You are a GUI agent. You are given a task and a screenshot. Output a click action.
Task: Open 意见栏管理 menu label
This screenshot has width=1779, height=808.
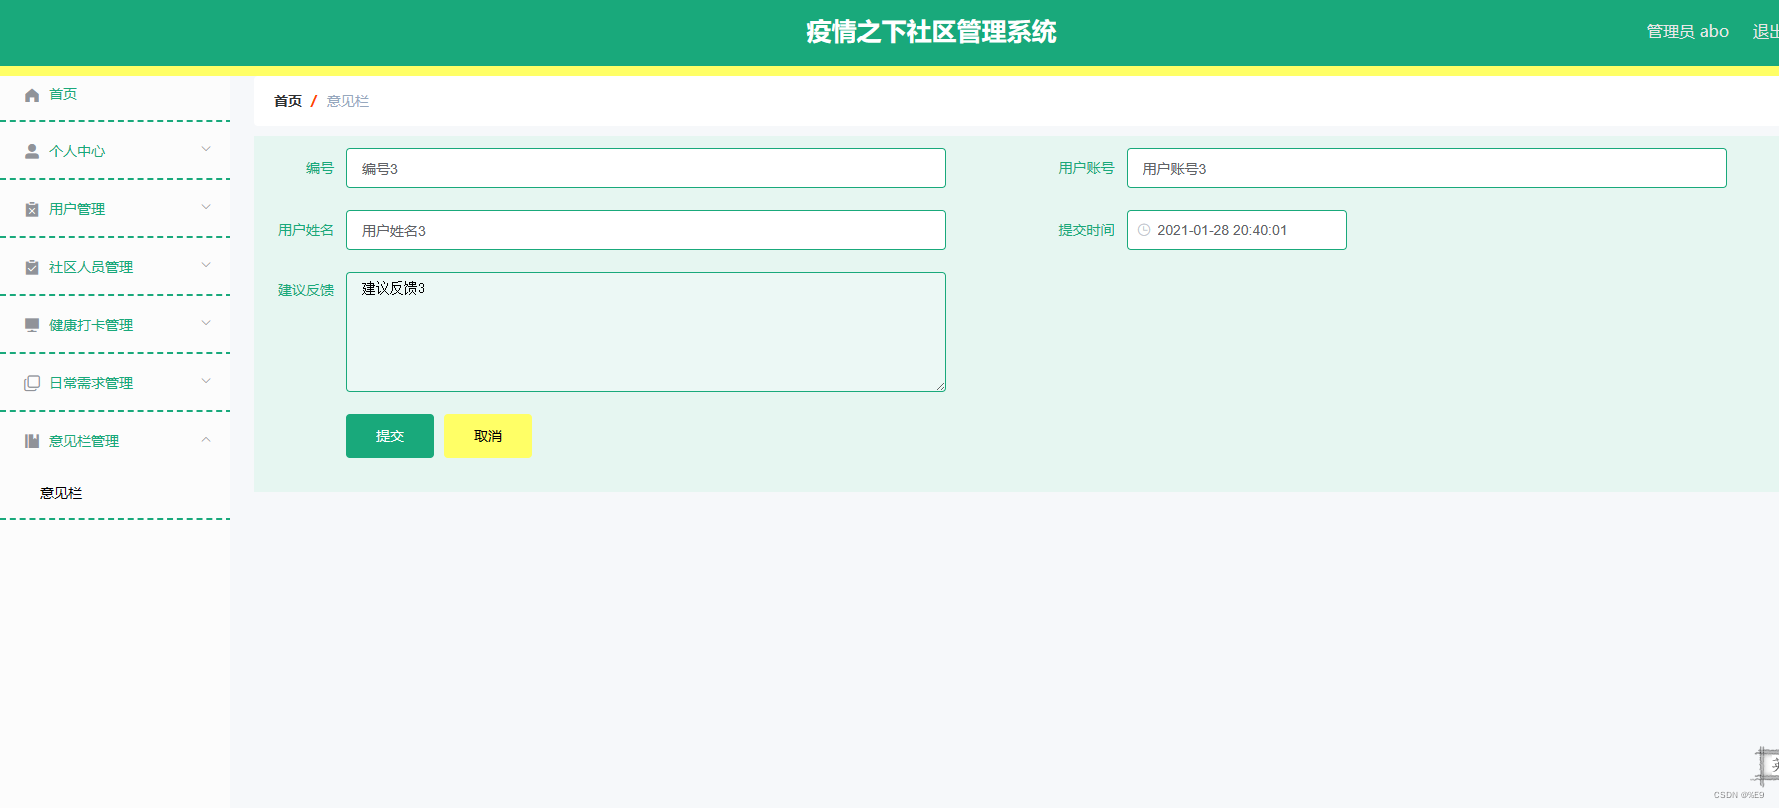(84, 441)
